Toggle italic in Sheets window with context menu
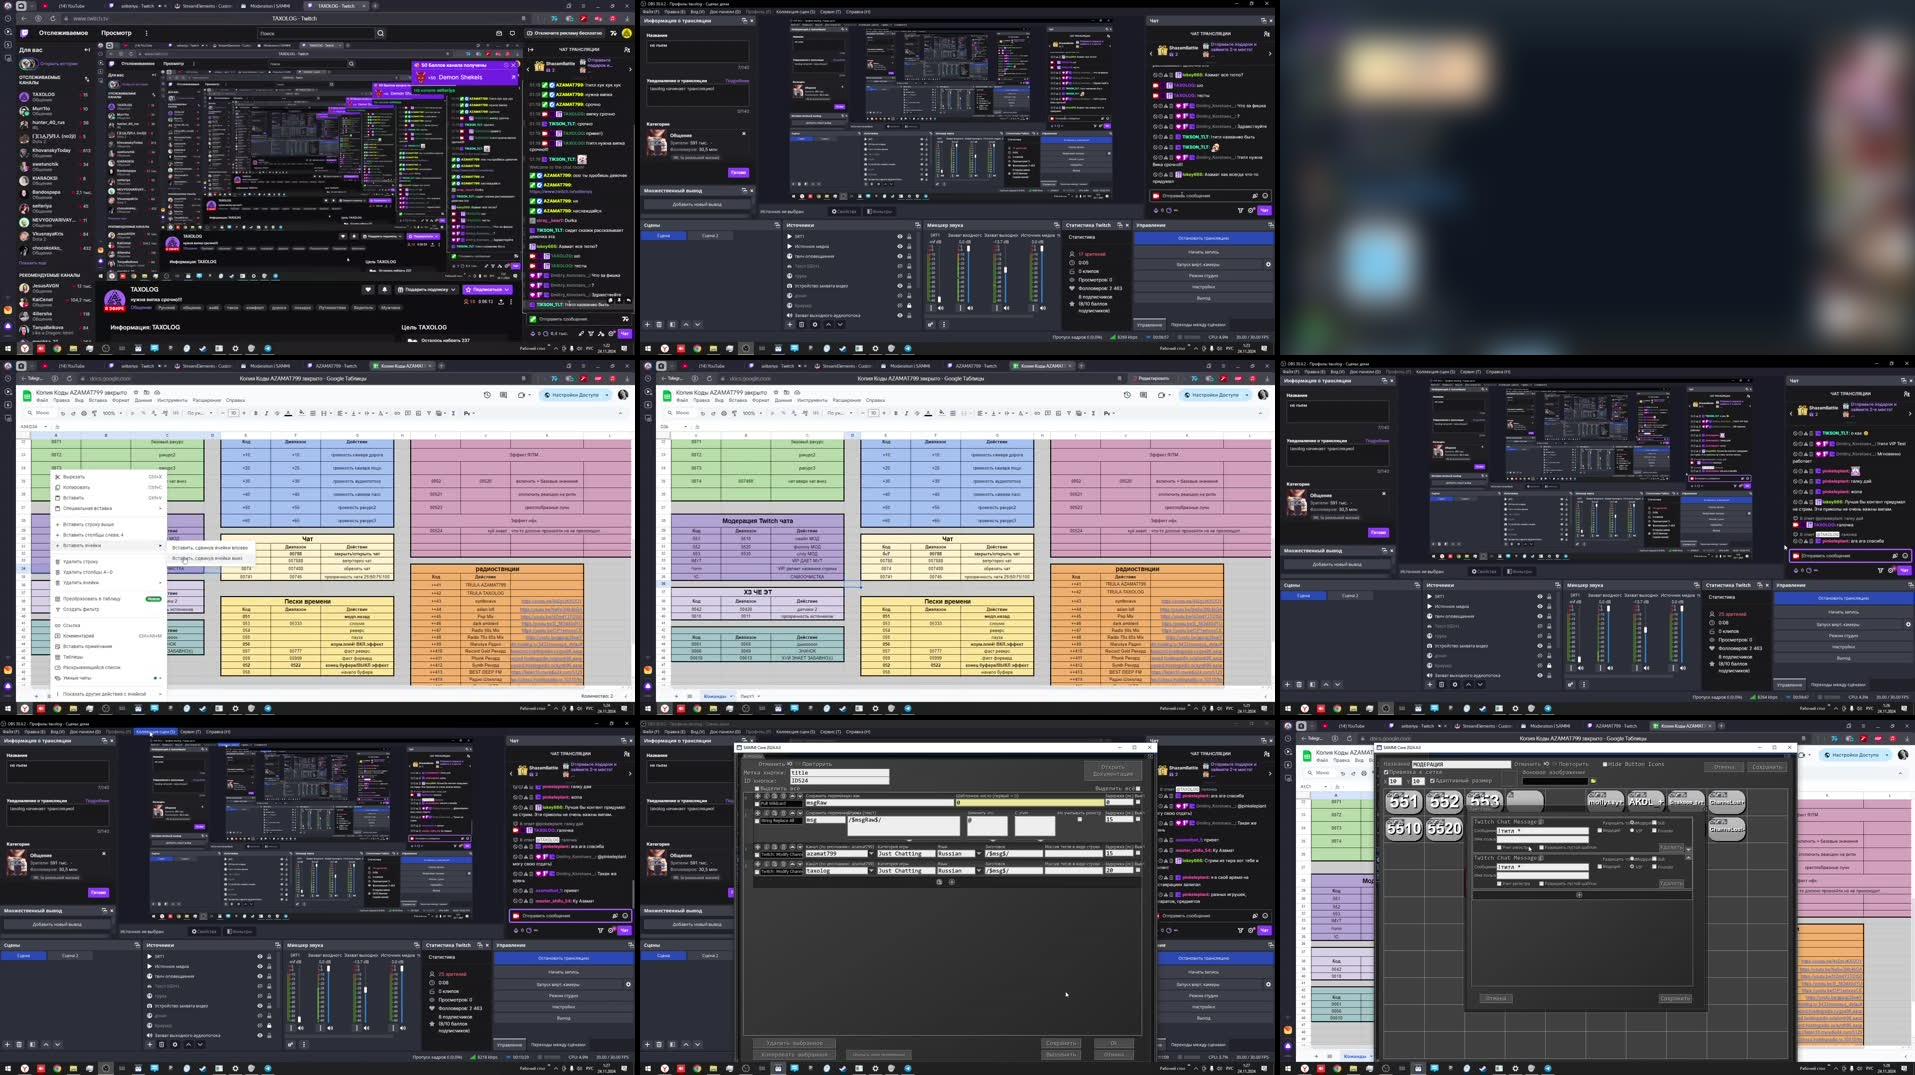Screen dimensions: 1915x1075 pos(265,413)
